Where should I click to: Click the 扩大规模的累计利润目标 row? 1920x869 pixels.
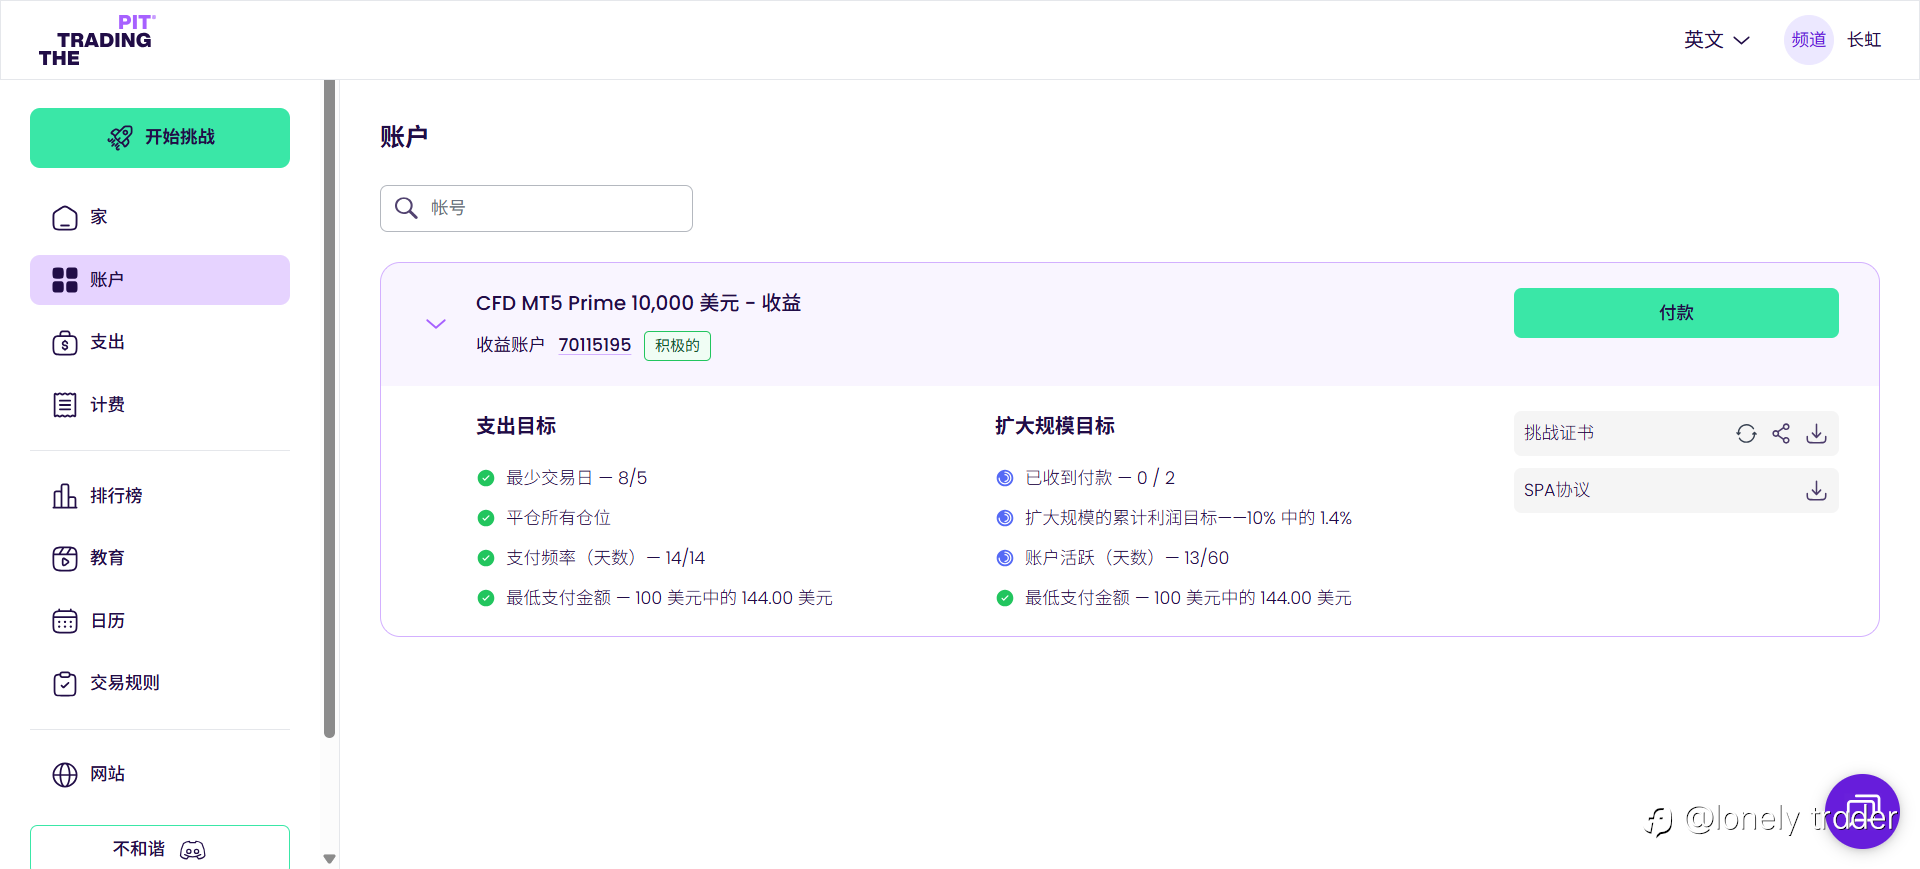tap(1174, 518)
